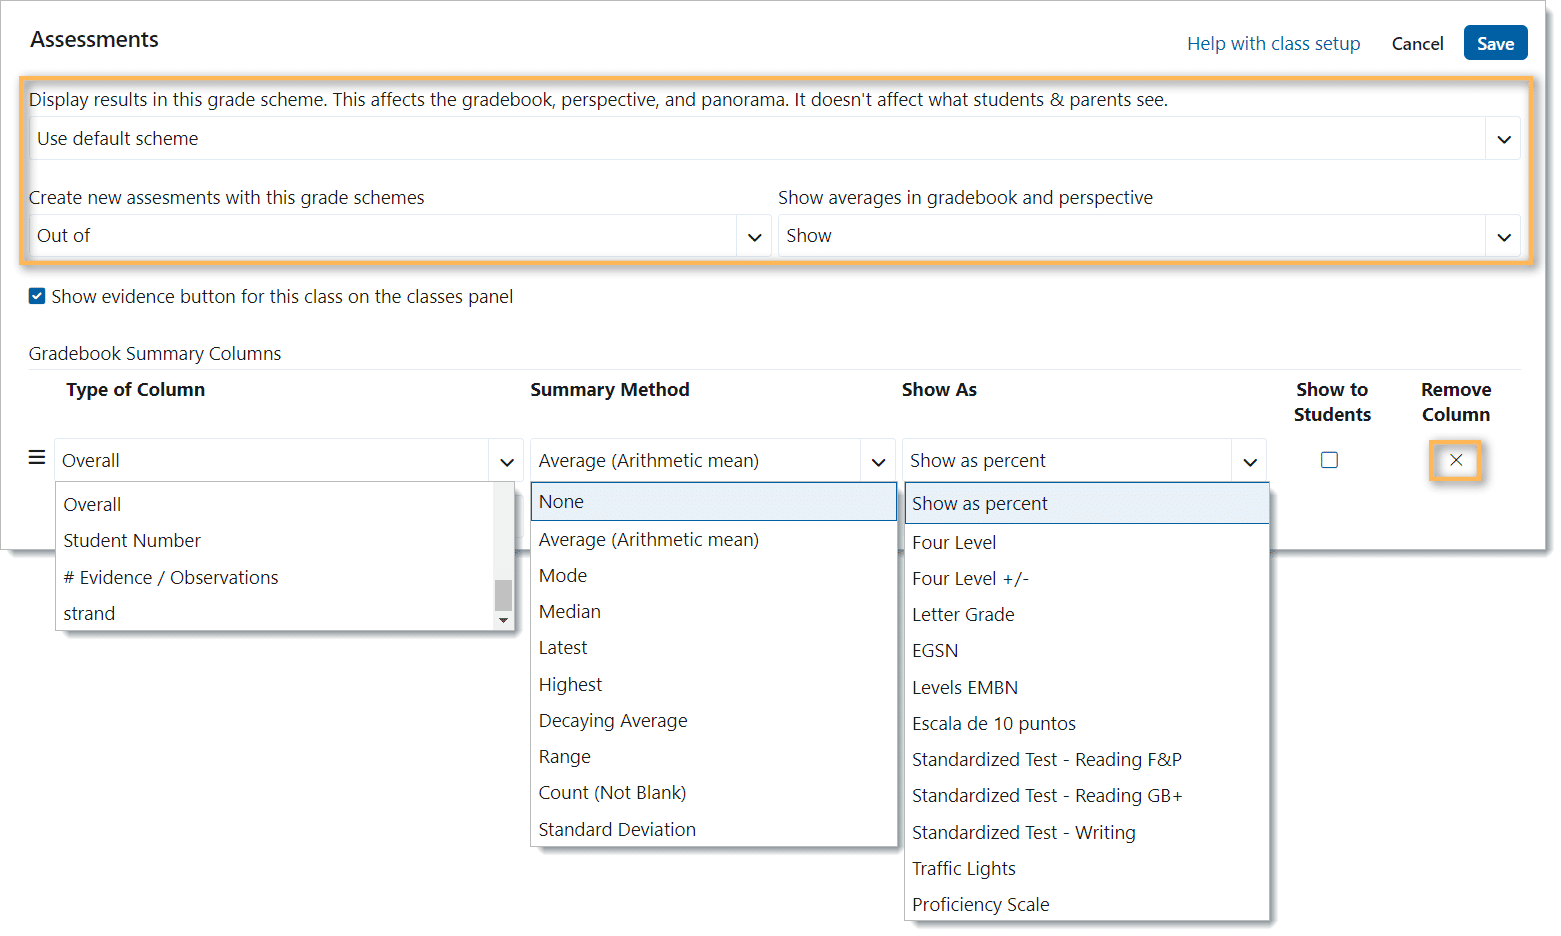The image size is (1561, 936).
Task: Expand the Overall column type dropdown arrow
Action: tap(507, 461)
